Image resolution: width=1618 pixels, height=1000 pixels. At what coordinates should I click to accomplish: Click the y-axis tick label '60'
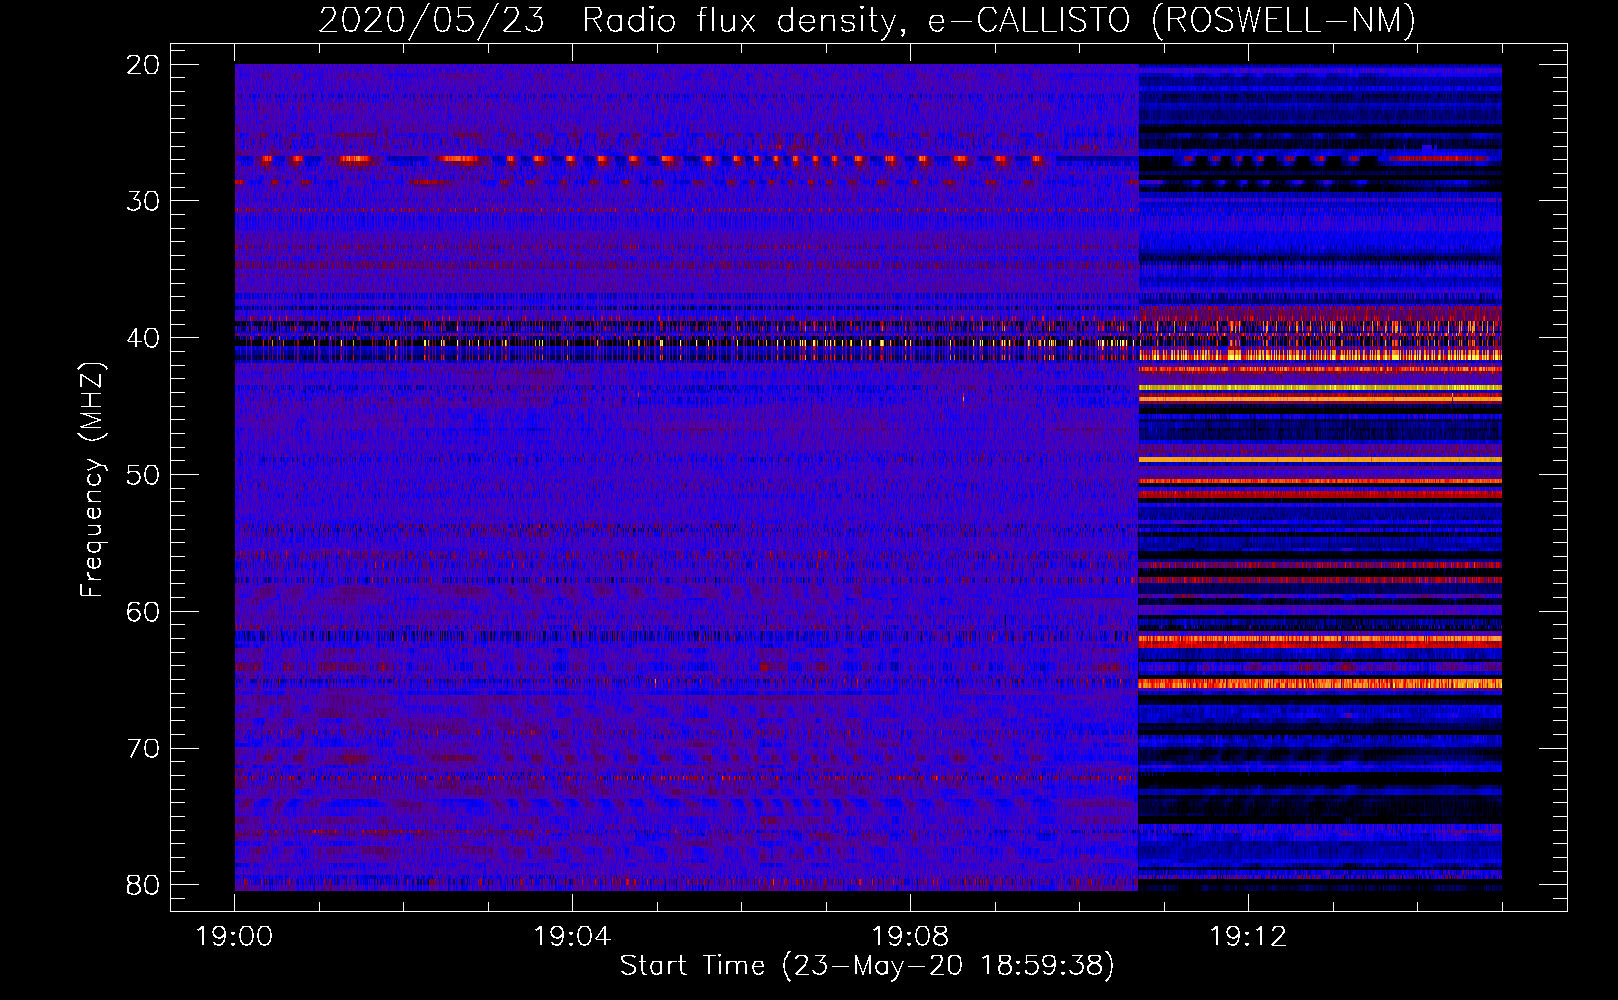143,612
